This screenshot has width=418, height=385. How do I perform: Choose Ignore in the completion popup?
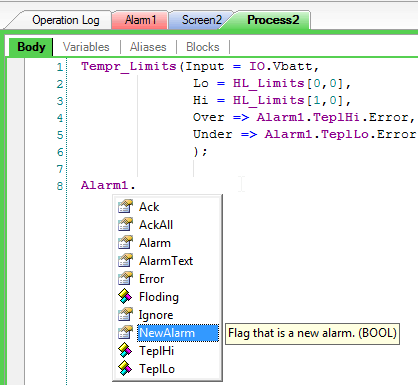click(x=156, y=315)
